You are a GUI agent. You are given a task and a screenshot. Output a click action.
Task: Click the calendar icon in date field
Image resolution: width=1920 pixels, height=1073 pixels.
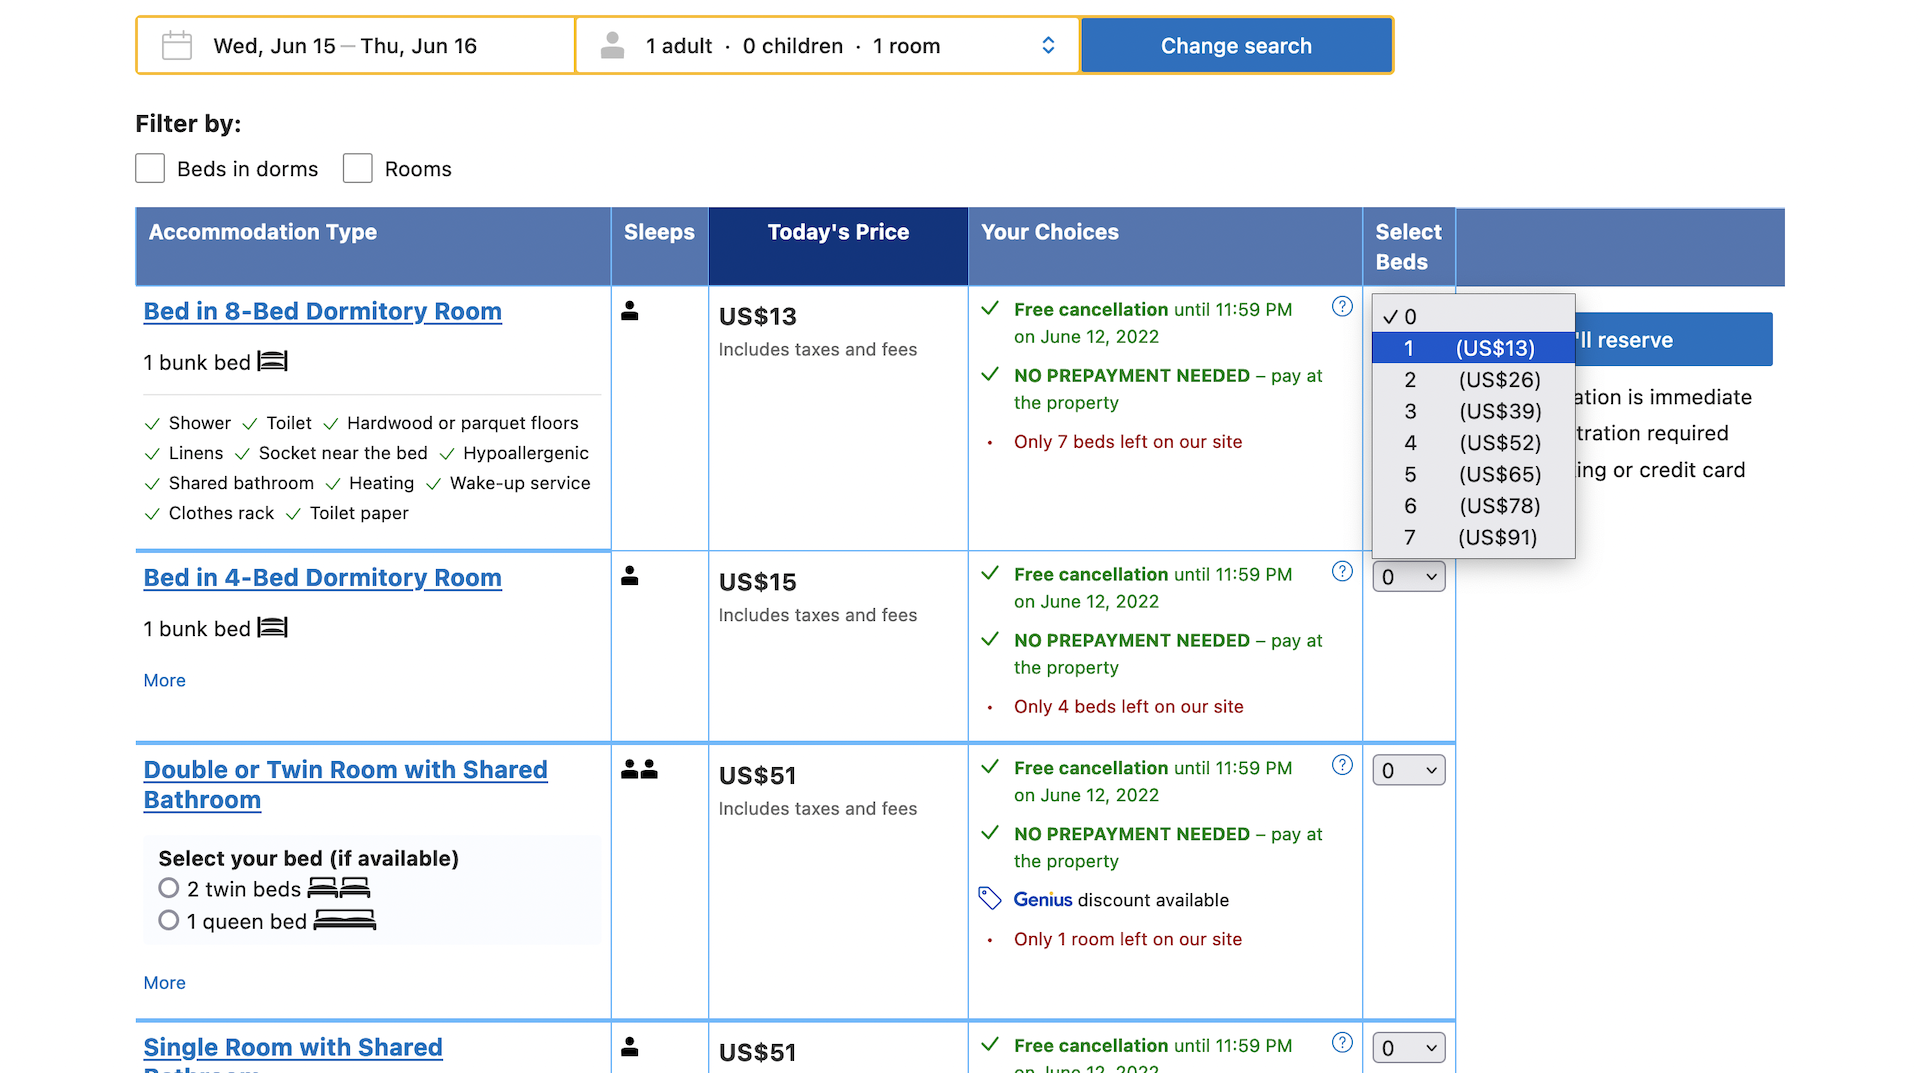(x=177, y=46)
